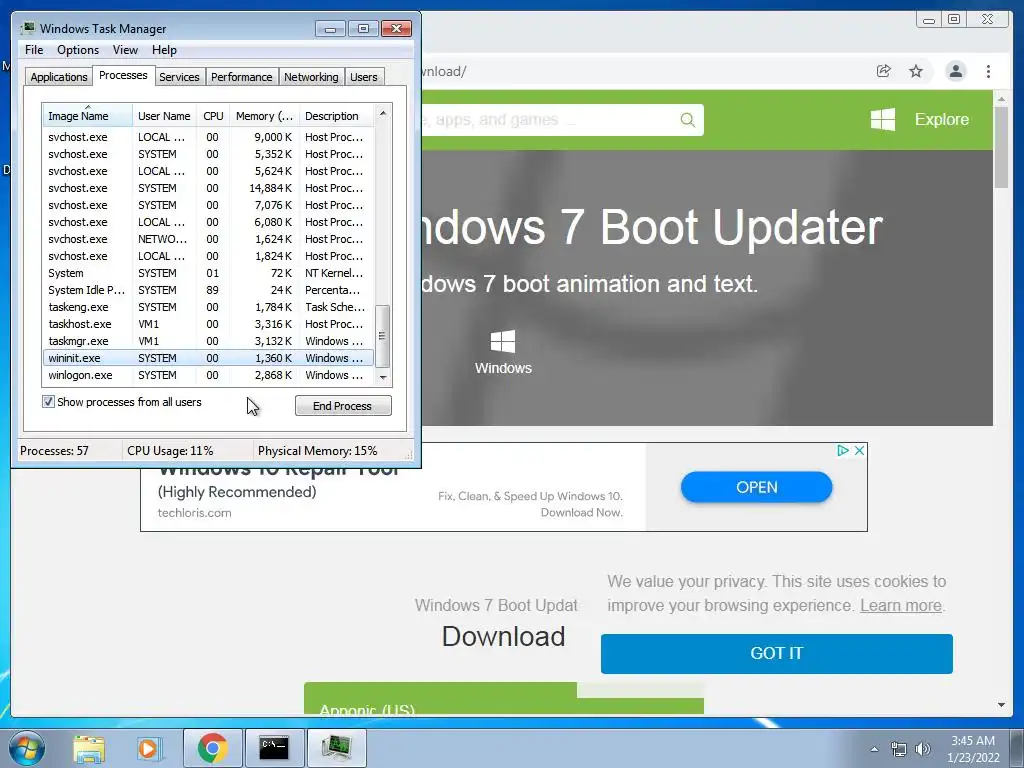Screen dimensions: 1024x768
Task: Open the Windows Start orb
Action: [x=27, y=748]
